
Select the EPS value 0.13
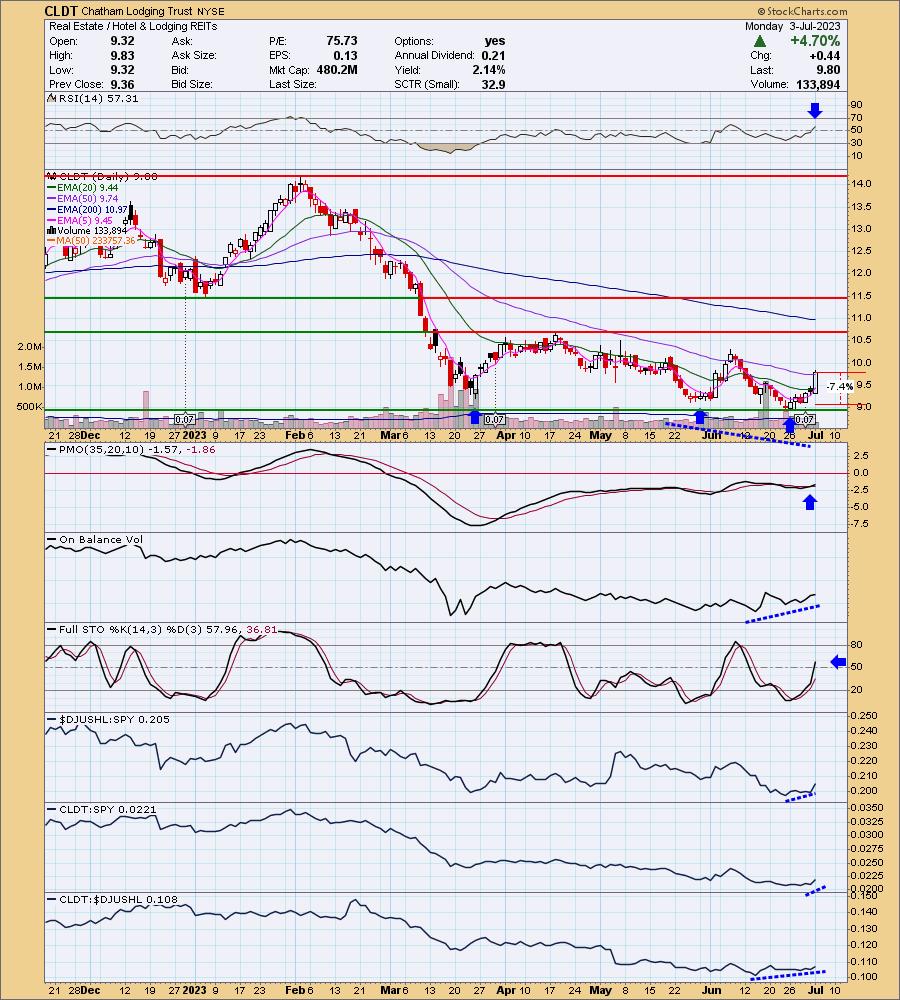click(x=345, y=55)
